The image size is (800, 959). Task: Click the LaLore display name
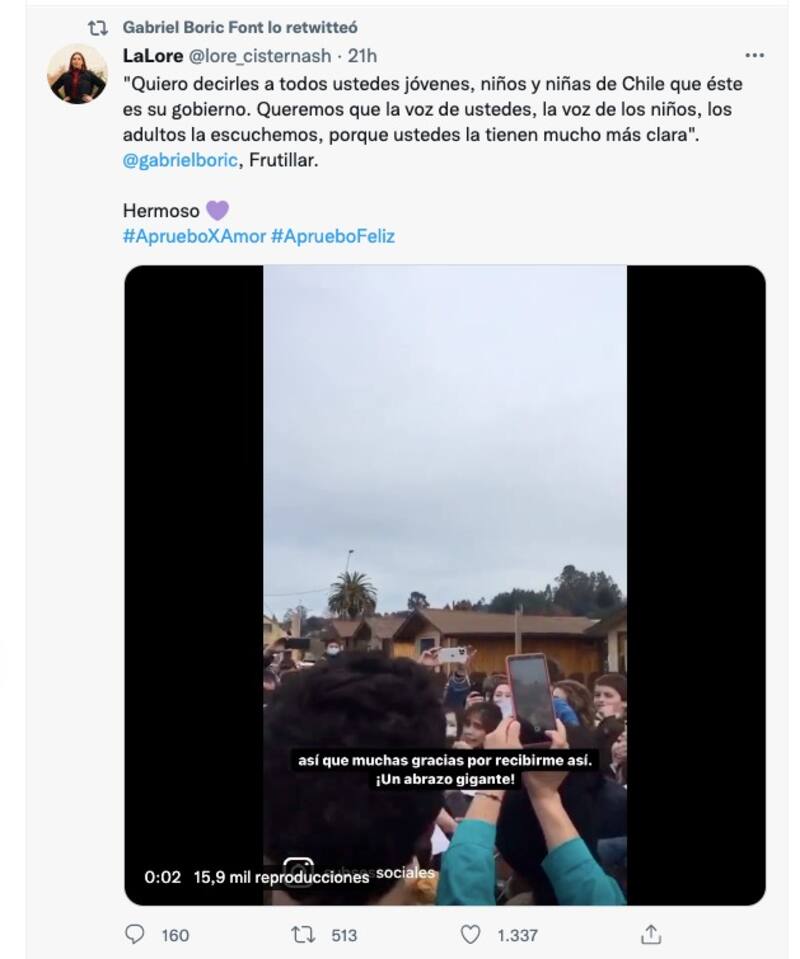(153, 56)
